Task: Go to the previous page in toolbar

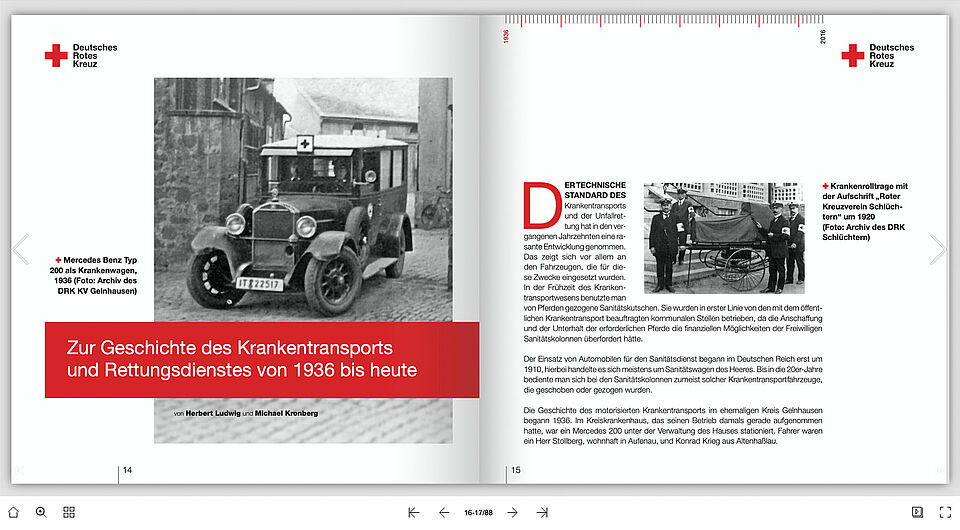Action: coord(444,512)
